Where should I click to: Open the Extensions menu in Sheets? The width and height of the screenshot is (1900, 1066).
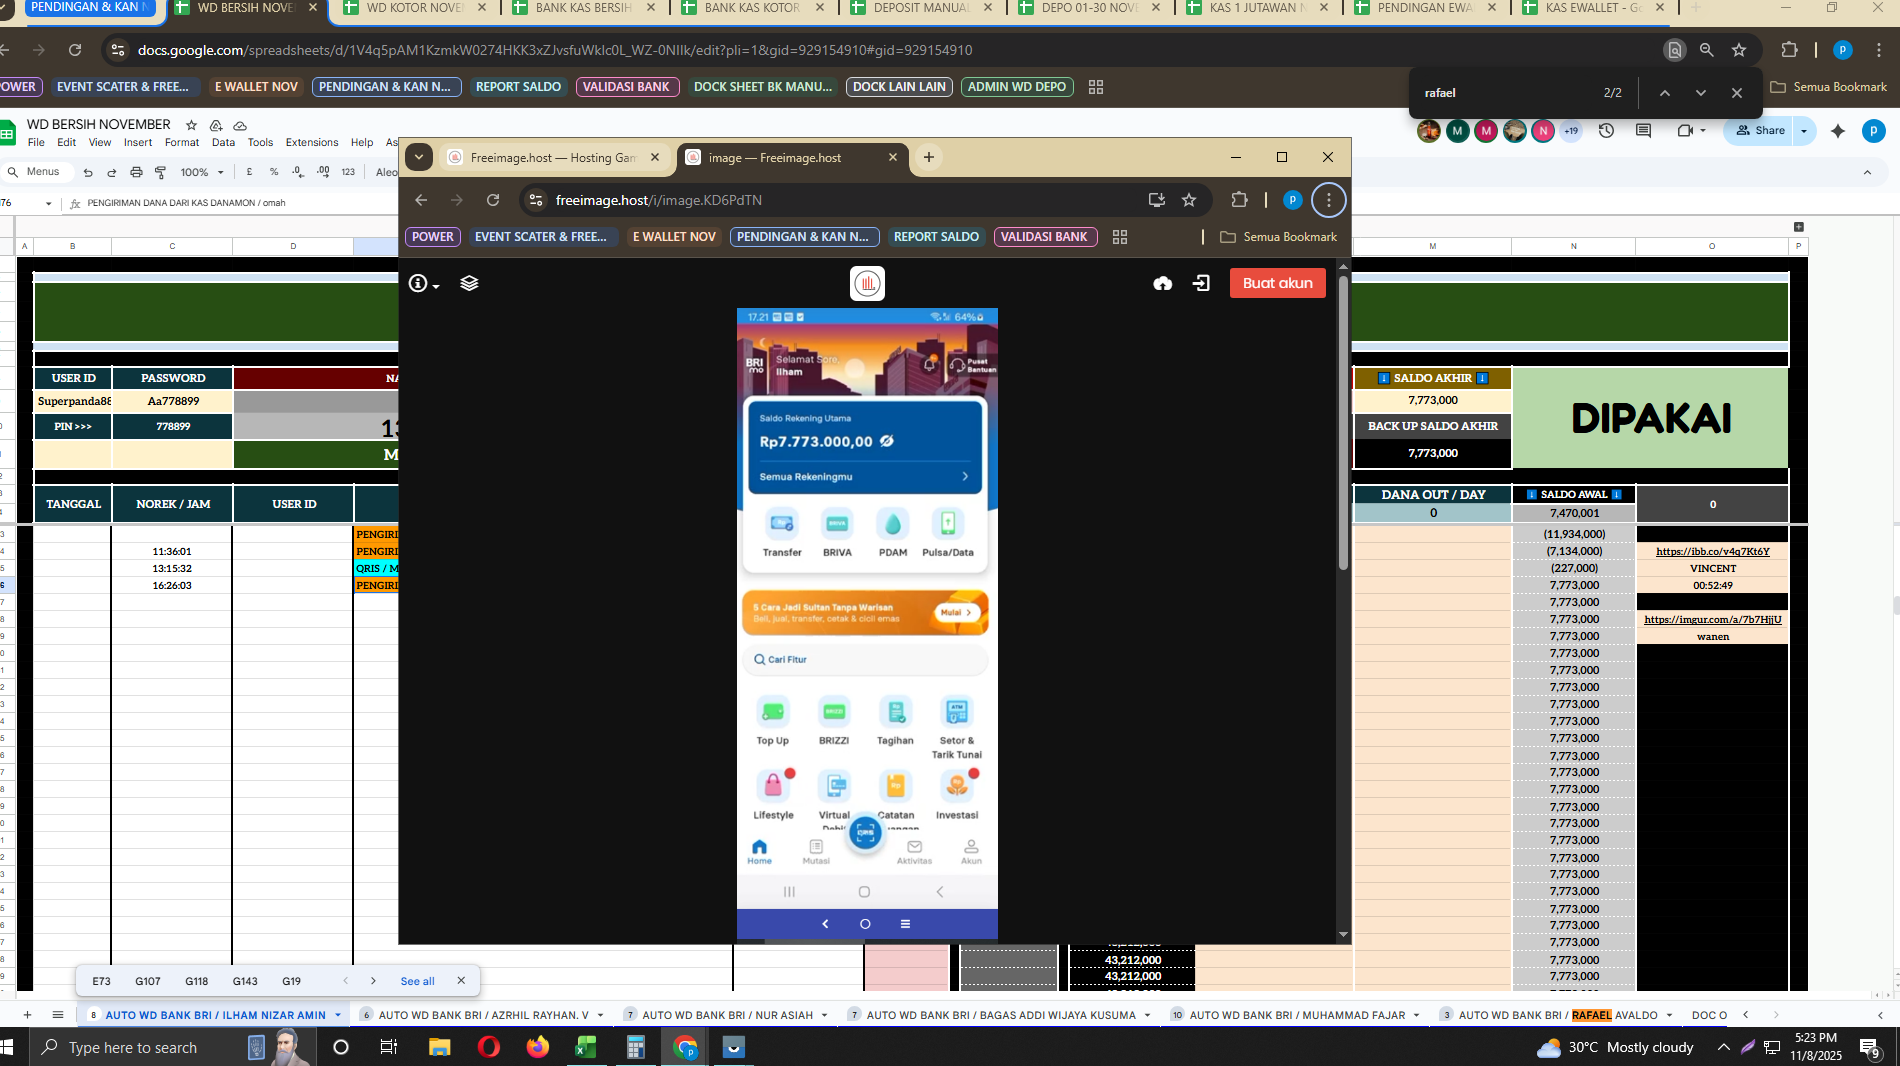point(312,142)
